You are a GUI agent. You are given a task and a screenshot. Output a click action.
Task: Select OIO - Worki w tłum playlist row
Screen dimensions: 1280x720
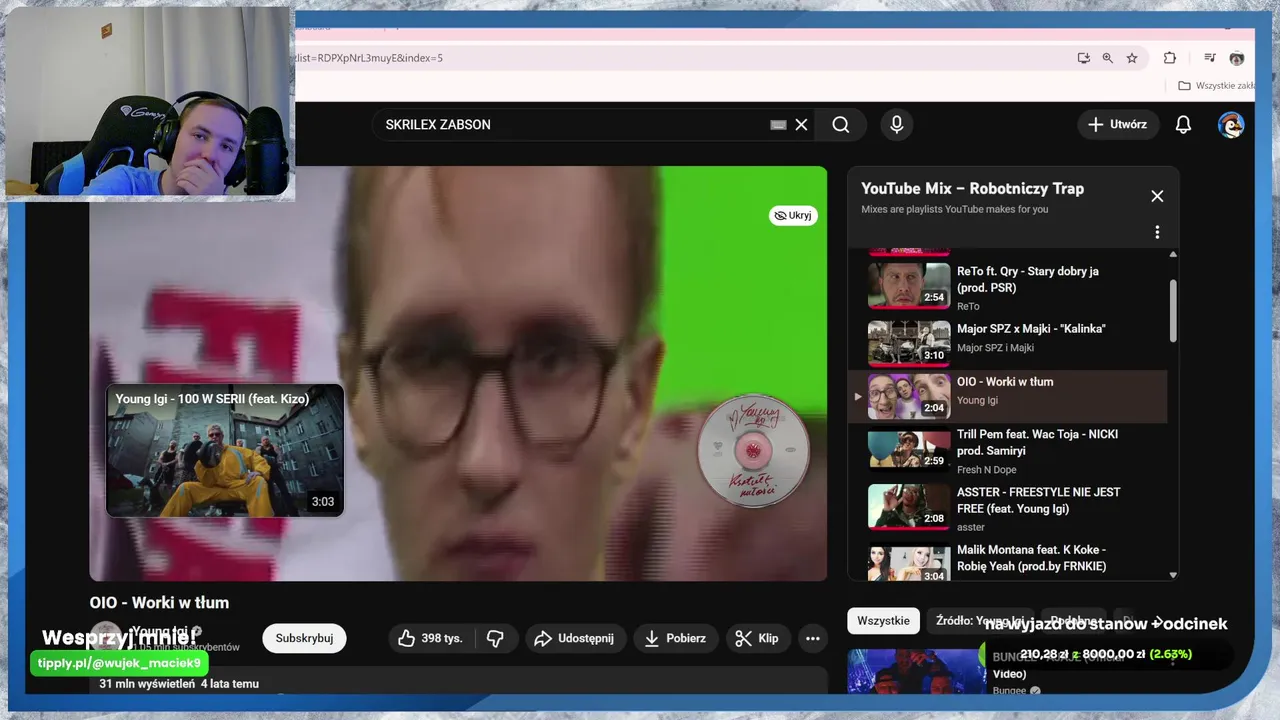(x=1008, y=397)
